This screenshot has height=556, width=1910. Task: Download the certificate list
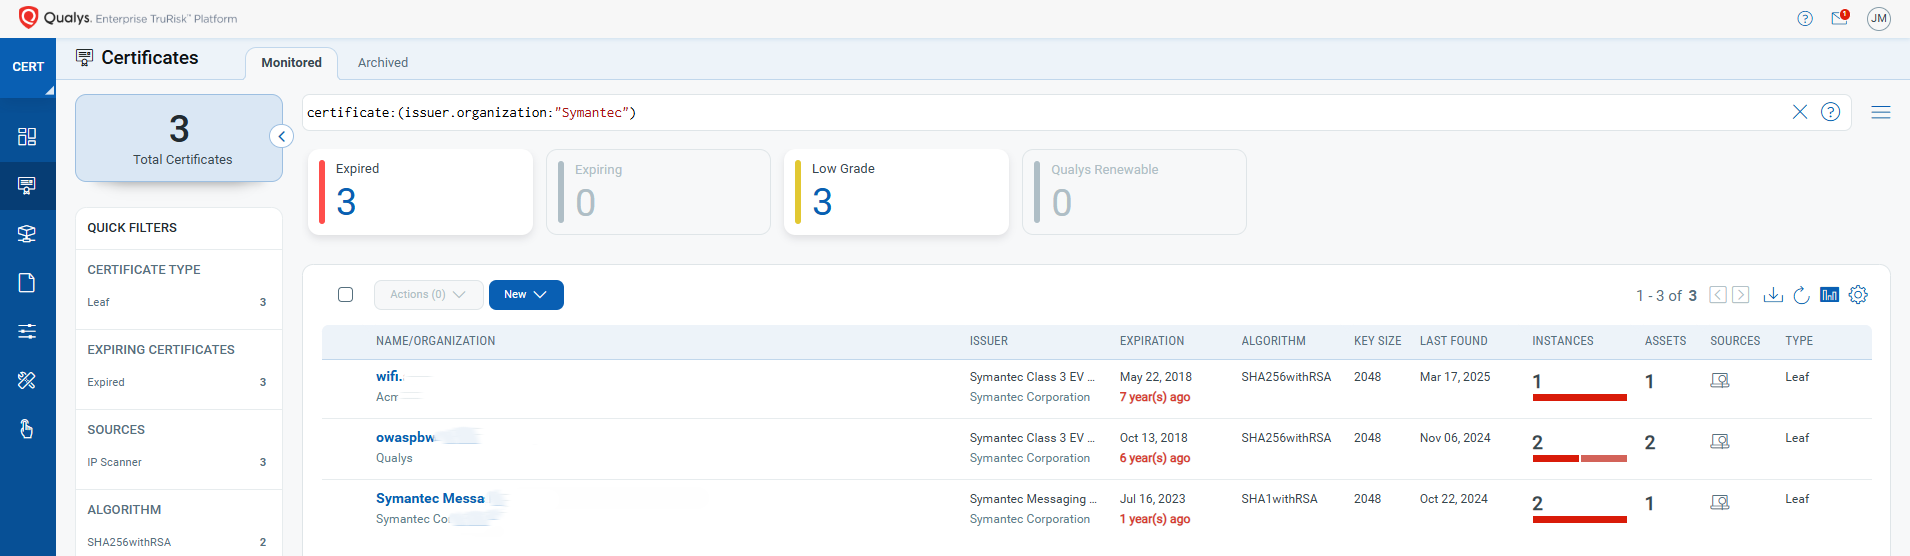coord(1773,295)
